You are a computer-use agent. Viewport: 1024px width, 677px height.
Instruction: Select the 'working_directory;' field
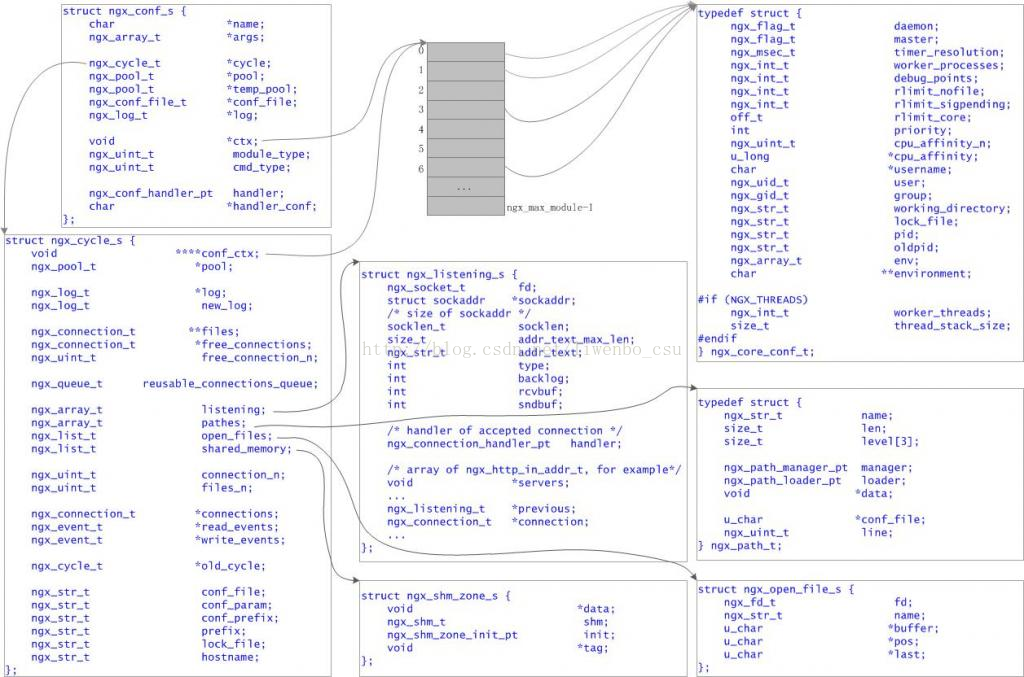952,209
